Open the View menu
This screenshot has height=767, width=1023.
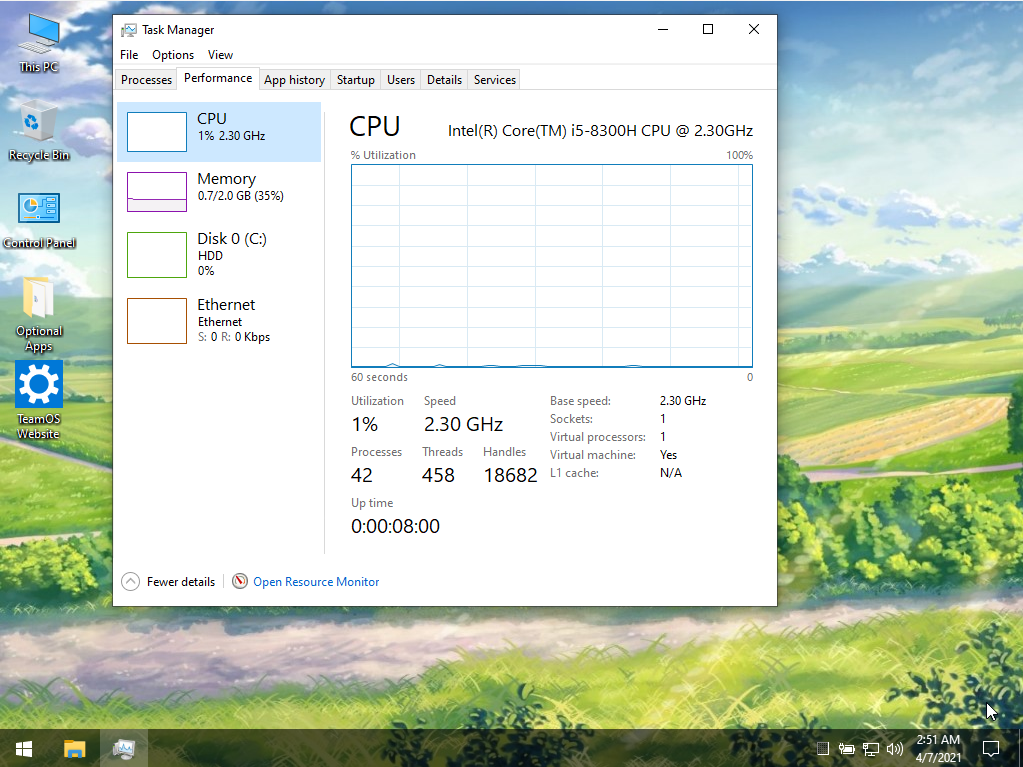click(221, 55)
